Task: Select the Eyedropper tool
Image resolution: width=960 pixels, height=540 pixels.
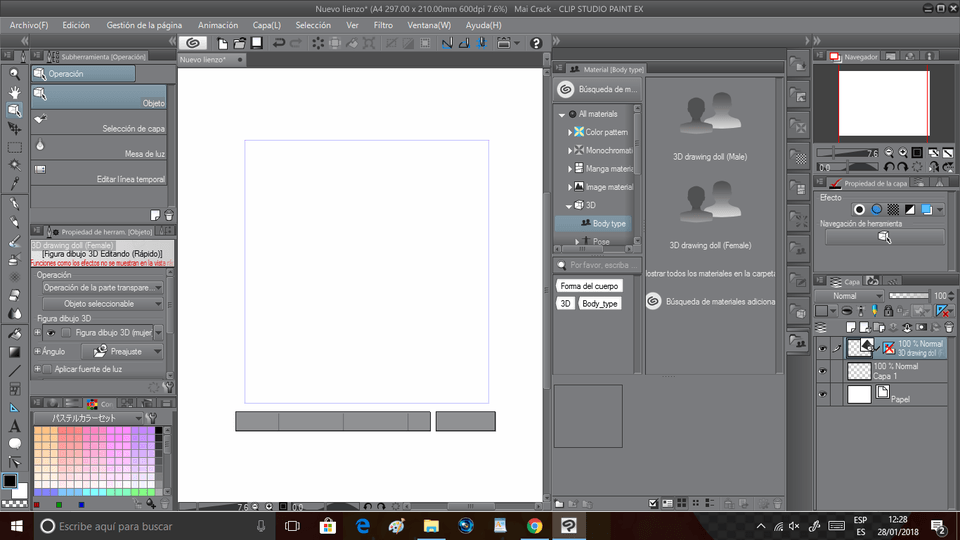Action: coord(15,183)
